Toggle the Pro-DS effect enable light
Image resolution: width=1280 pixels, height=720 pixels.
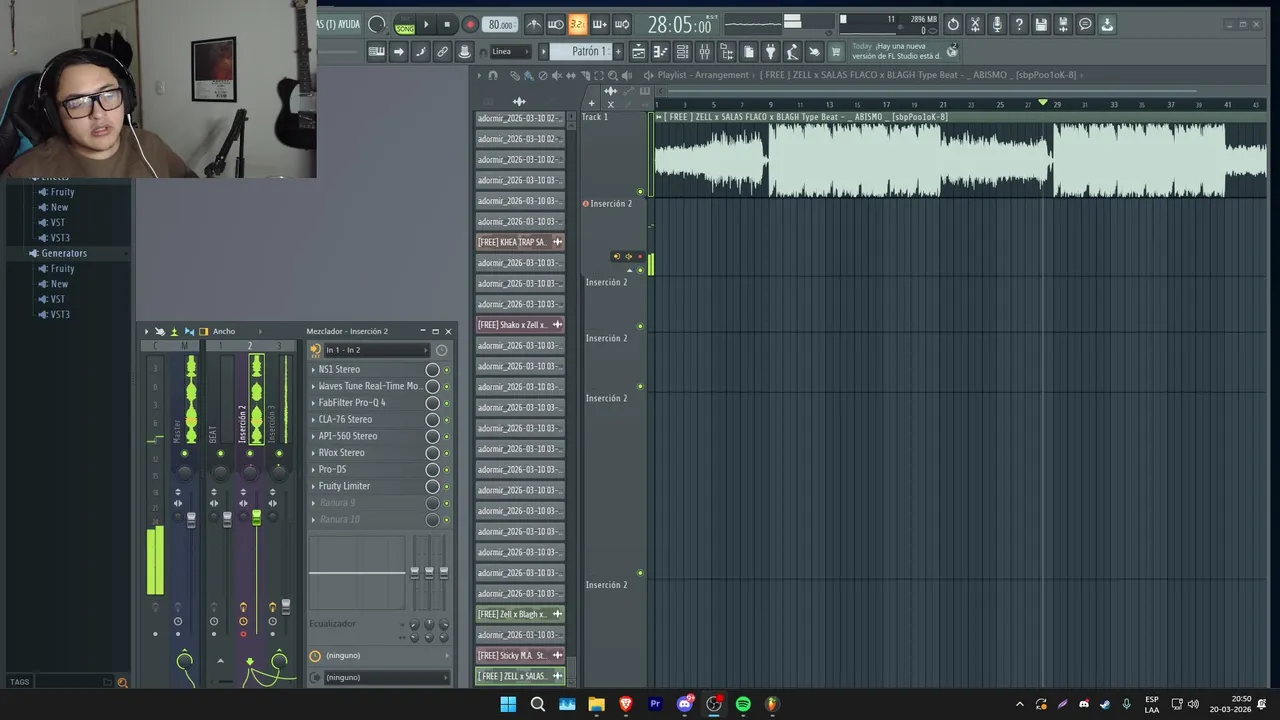tap(446, 470)
